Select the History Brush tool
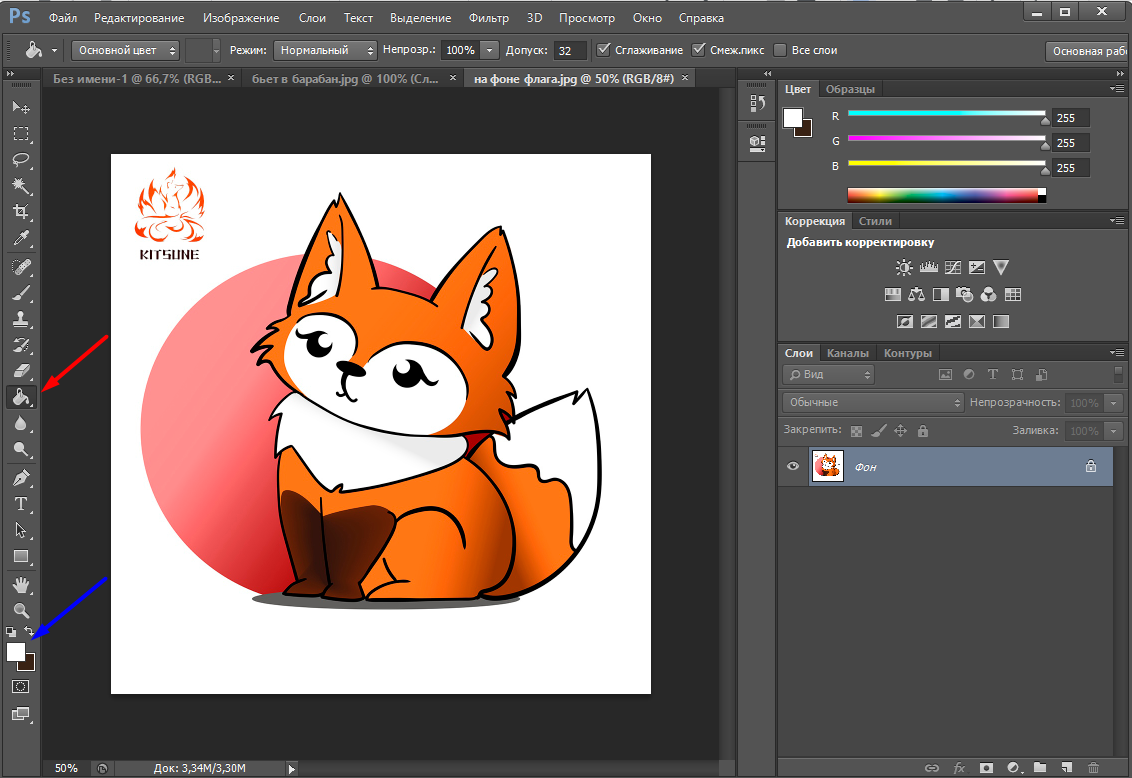This screenshot has width=1132, height=778. 21,345
